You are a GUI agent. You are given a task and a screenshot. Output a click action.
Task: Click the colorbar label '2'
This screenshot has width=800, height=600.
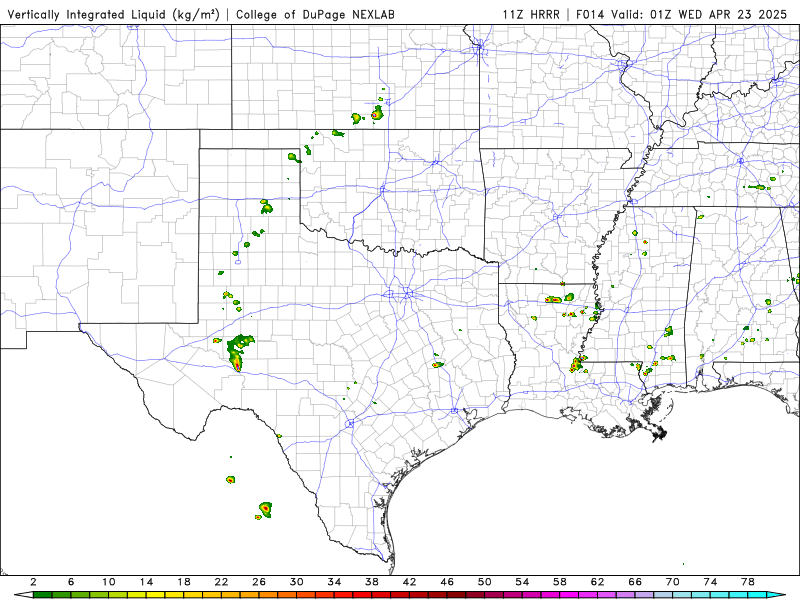click(x=33, y=582)
